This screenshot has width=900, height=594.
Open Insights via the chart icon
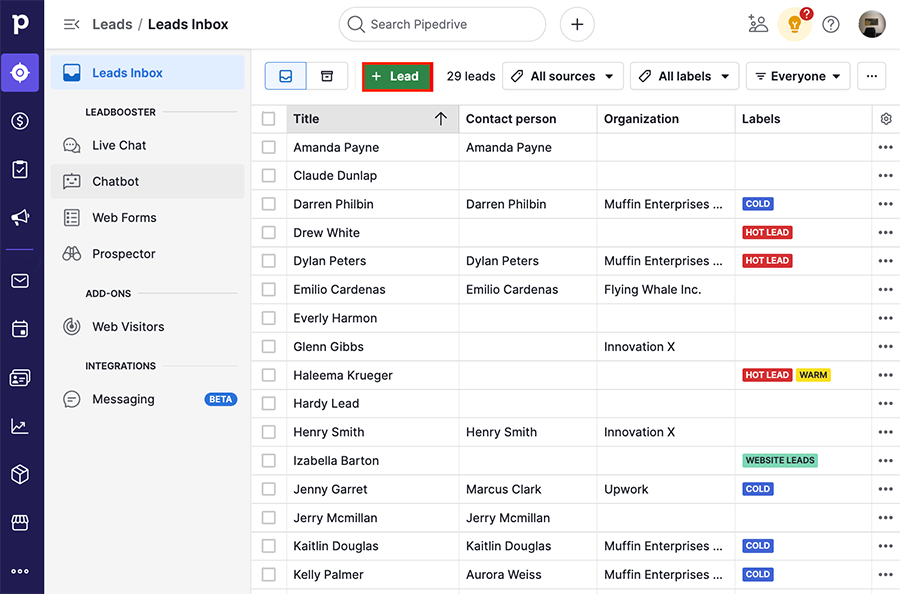pyautogui.click(x=21, y=425)
